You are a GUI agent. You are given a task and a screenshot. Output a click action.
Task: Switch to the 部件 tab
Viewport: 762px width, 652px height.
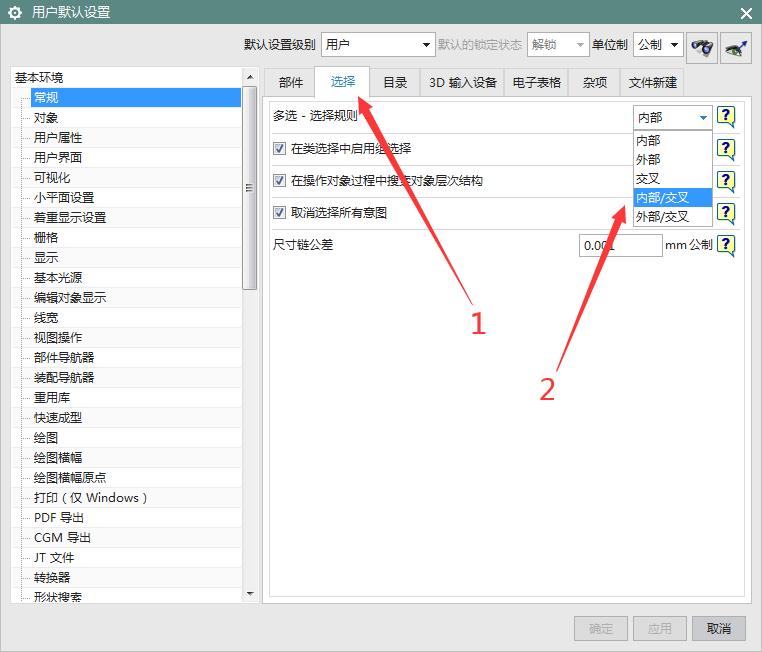coord(291,83)
